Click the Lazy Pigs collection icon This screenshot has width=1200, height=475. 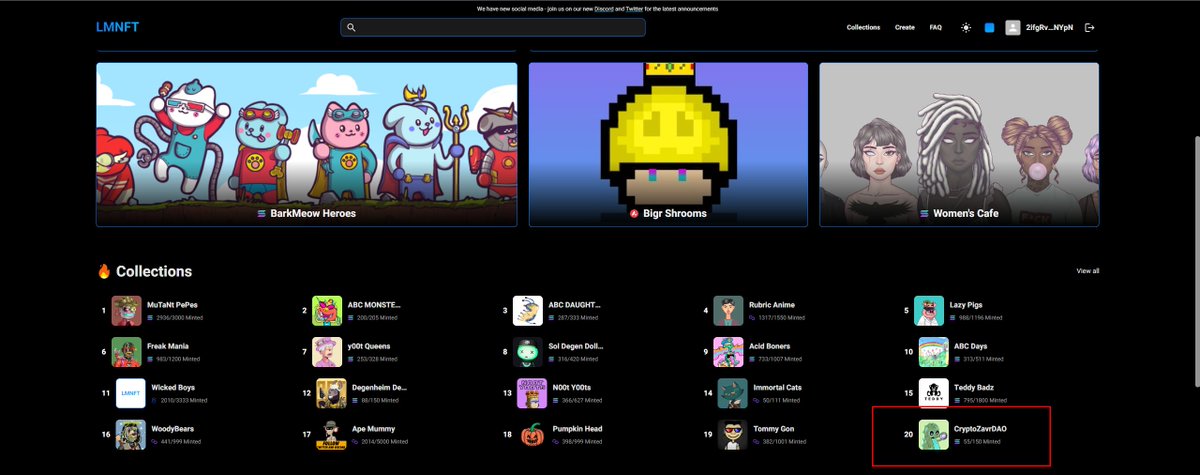click(x=930, y=311)
